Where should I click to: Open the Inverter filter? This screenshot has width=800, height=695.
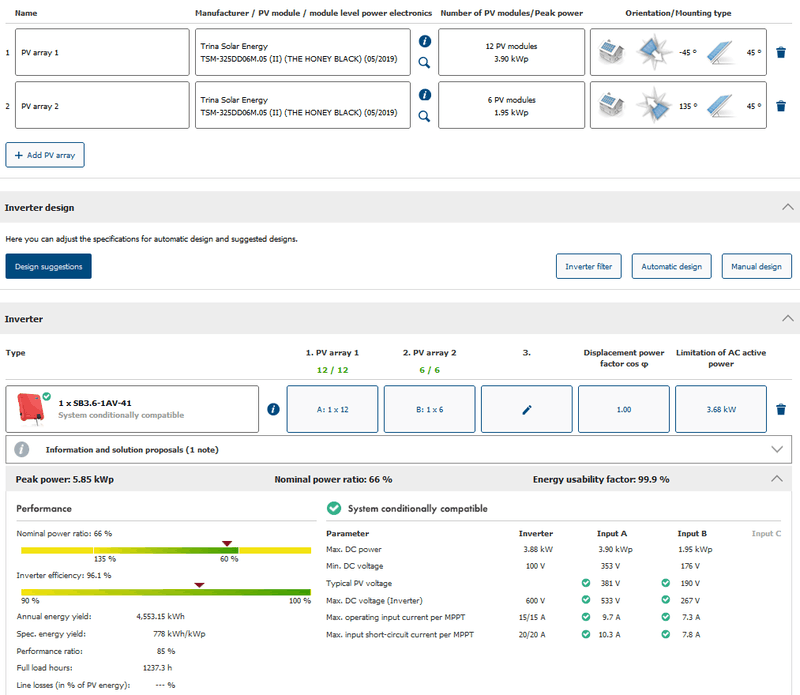pos(588,266)
